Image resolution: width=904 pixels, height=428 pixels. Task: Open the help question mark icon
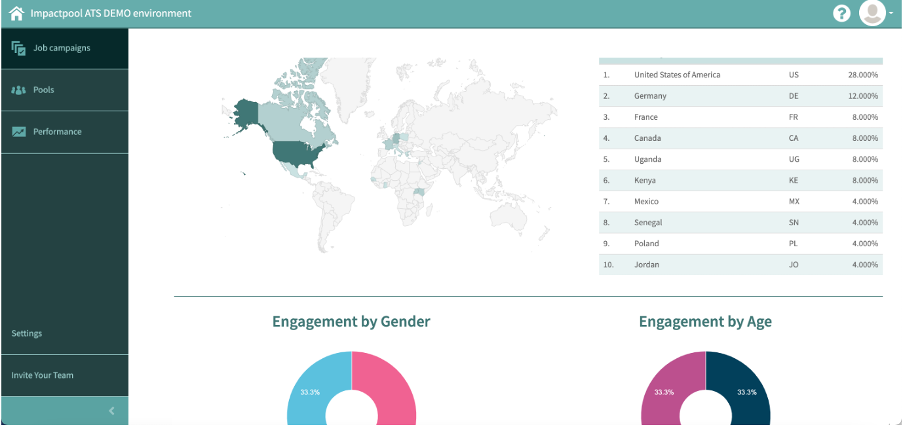click(x=842, y=13)
